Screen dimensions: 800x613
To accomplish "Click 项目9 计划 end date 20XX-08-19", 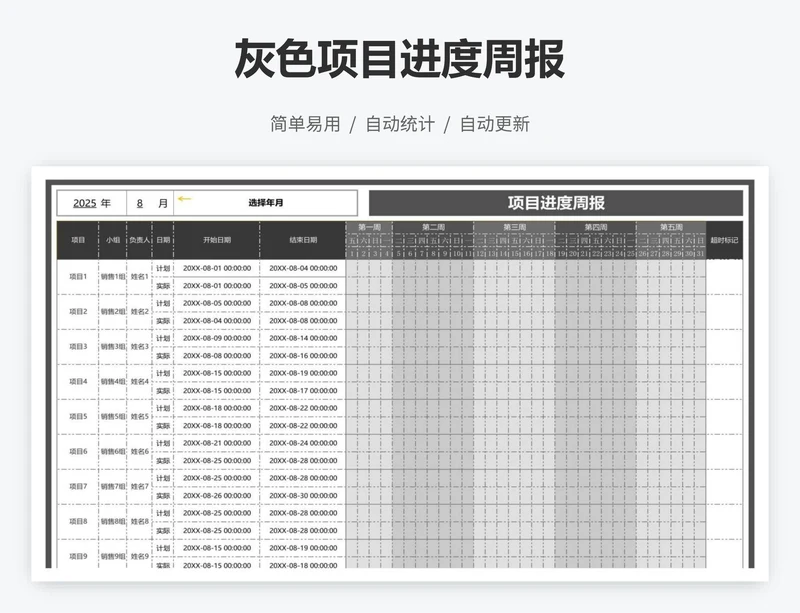I will 303,548.
